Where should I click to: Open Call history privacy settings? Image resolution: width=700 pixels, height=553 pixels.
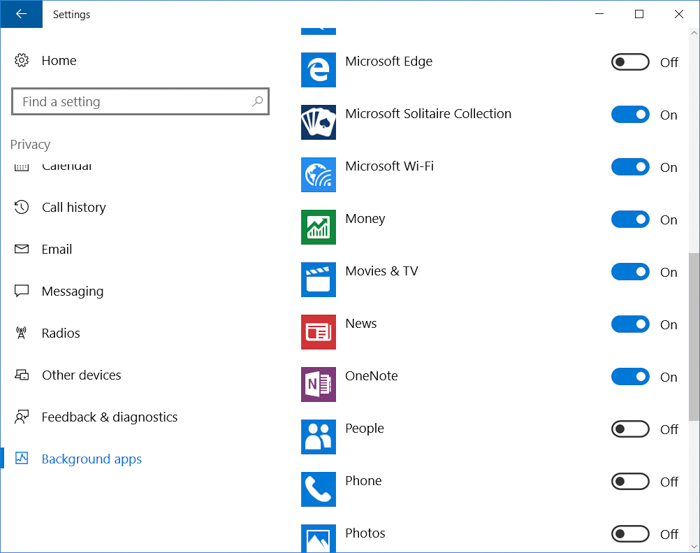point(73,208)
